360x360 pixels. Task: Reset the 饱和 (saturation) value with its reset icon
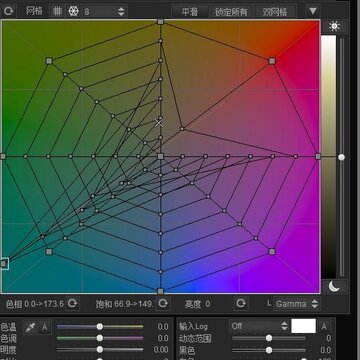163,304
